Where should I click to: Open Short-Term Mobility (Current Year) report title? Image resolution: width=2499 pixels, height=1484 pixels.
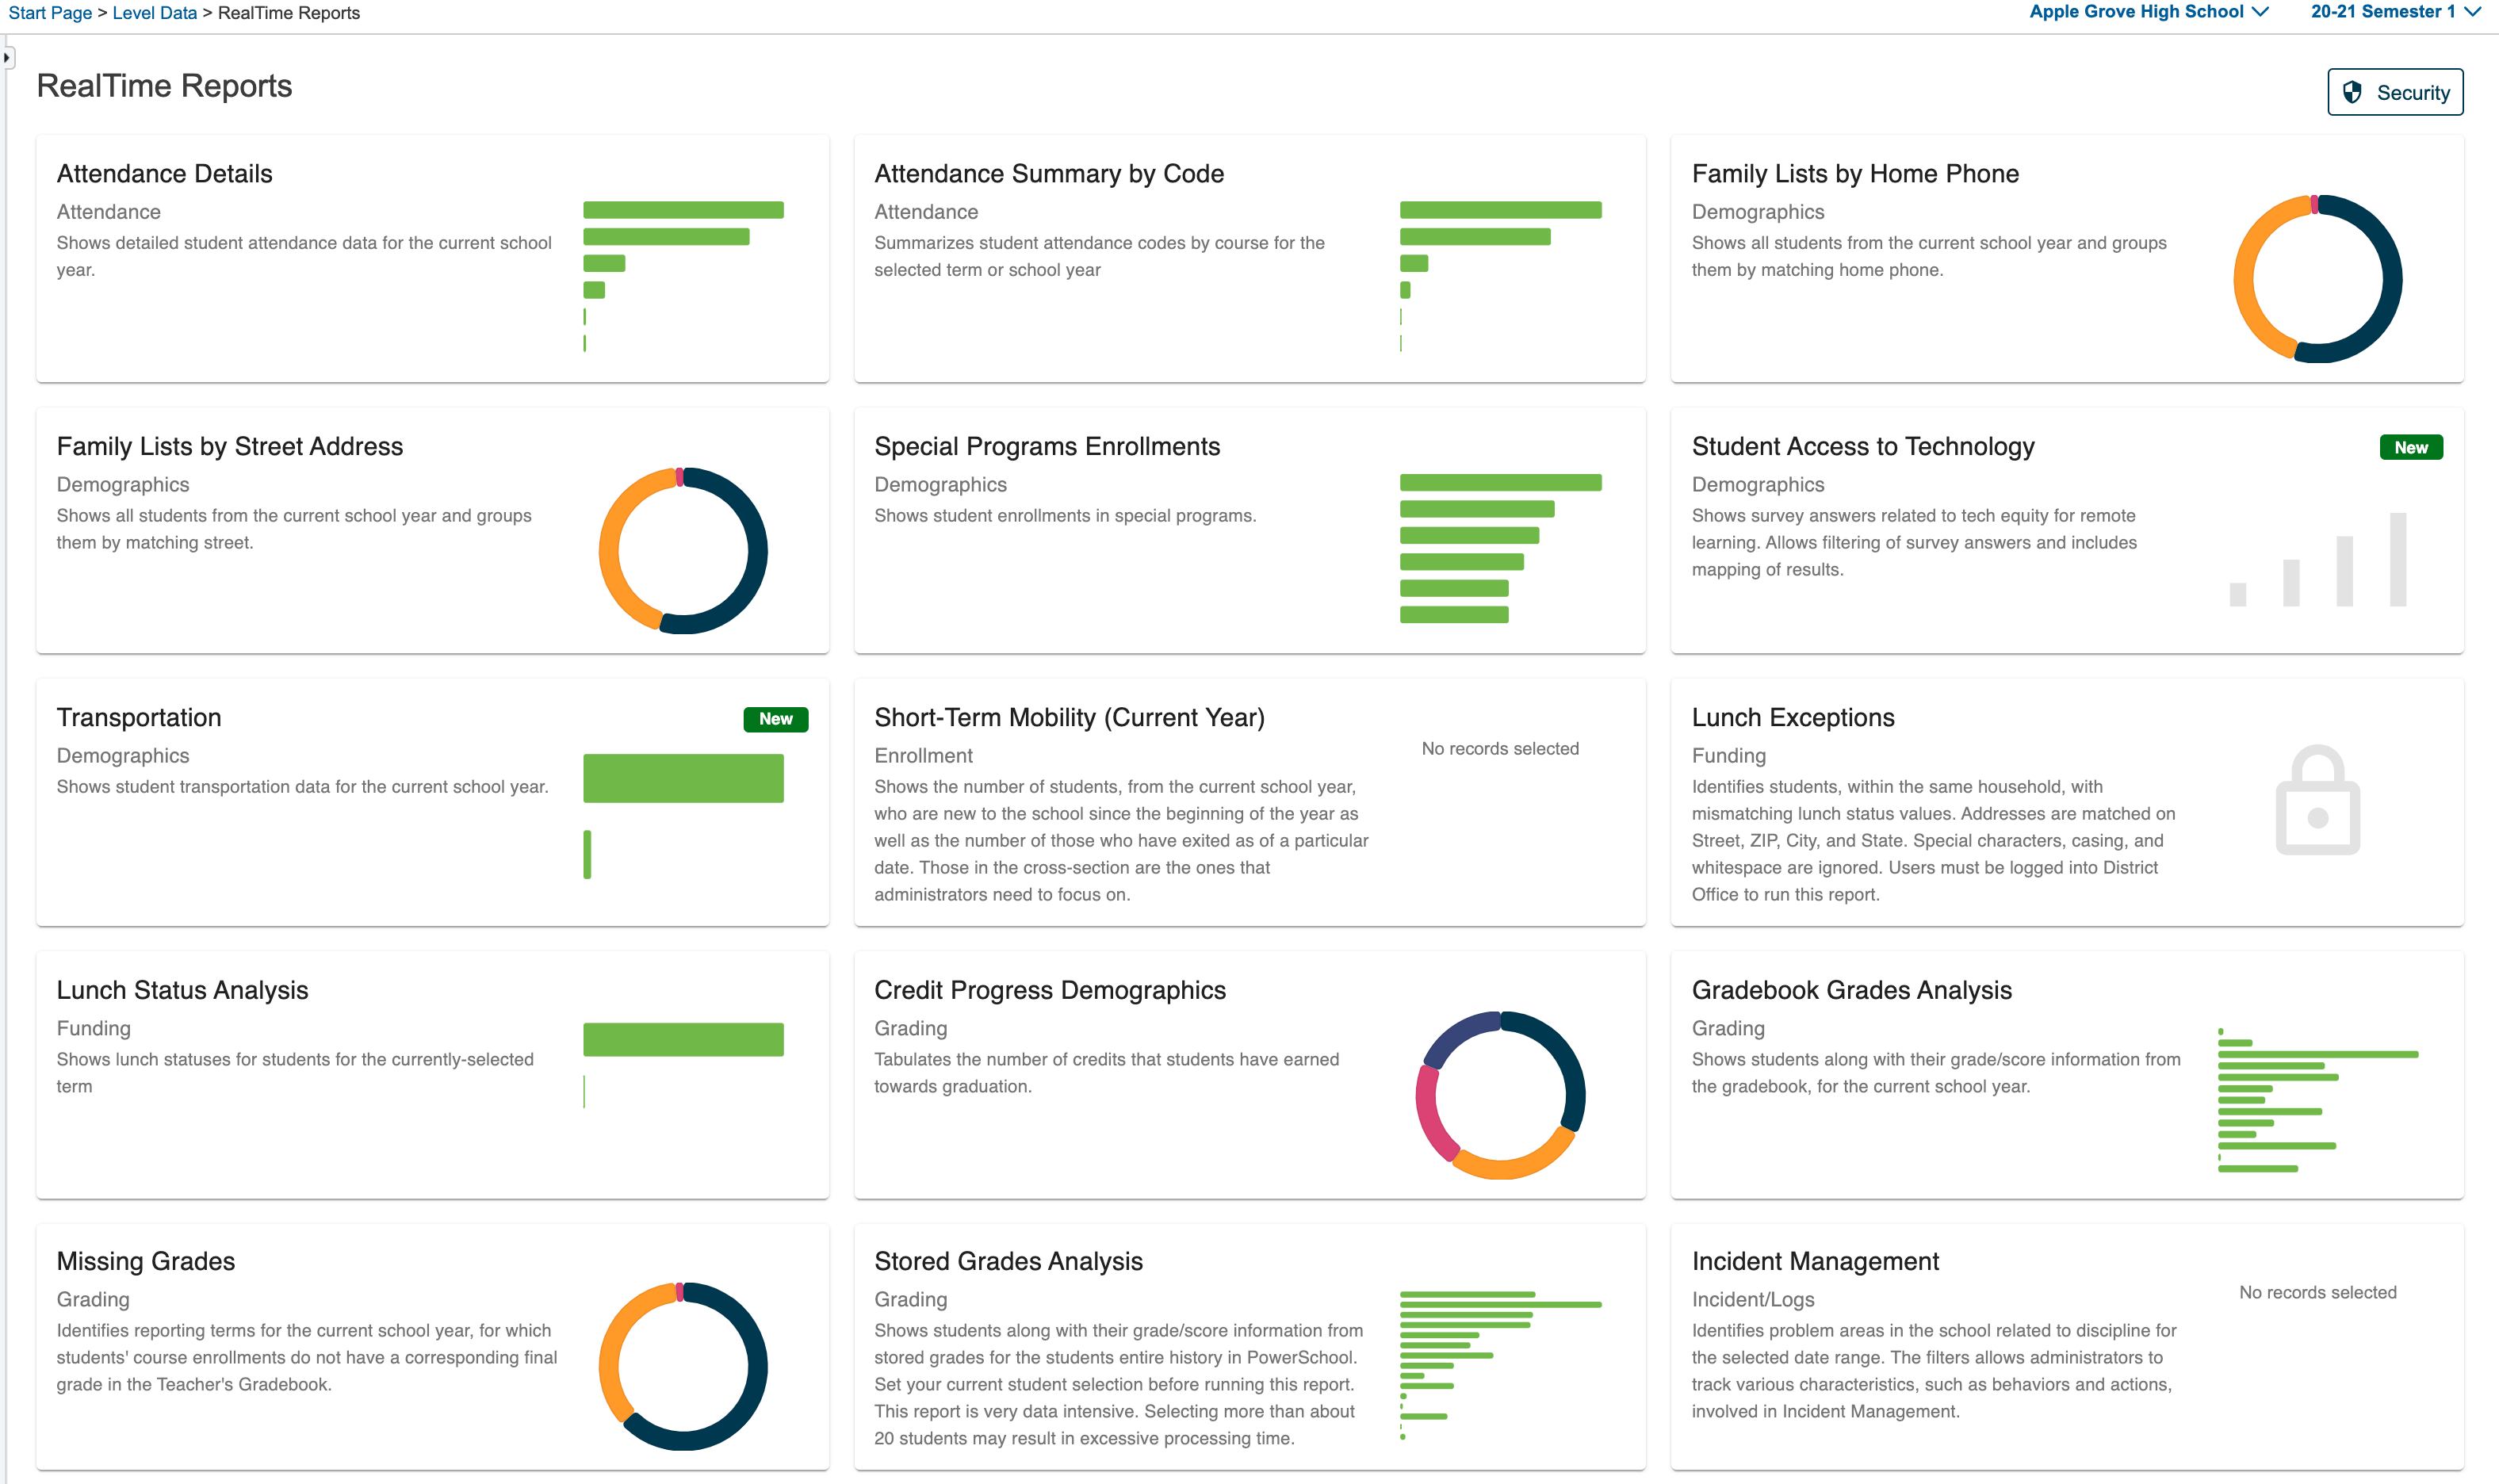[x=1069, y=717]
